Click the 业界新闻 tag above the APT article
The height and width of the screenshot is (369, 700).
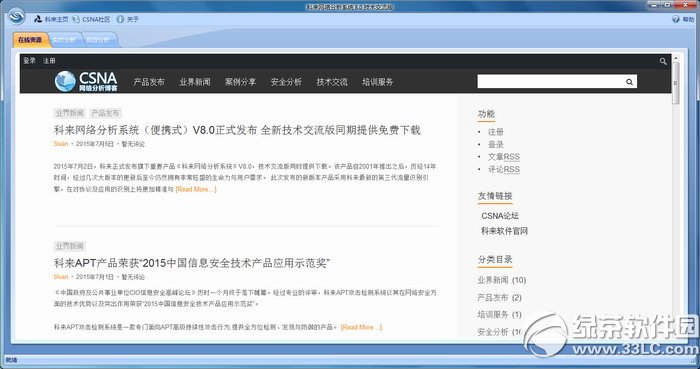click(70, 246)
